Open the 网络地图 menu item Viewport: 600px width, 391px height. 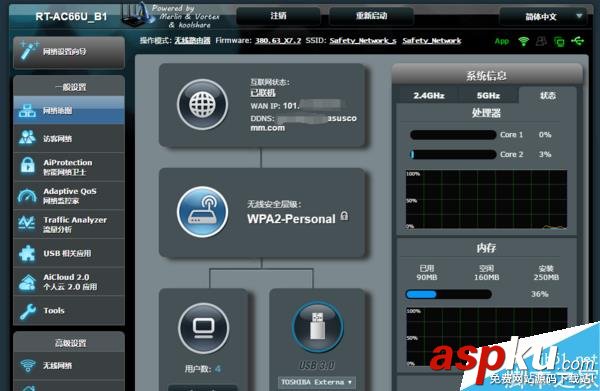[x=69, y=111]
